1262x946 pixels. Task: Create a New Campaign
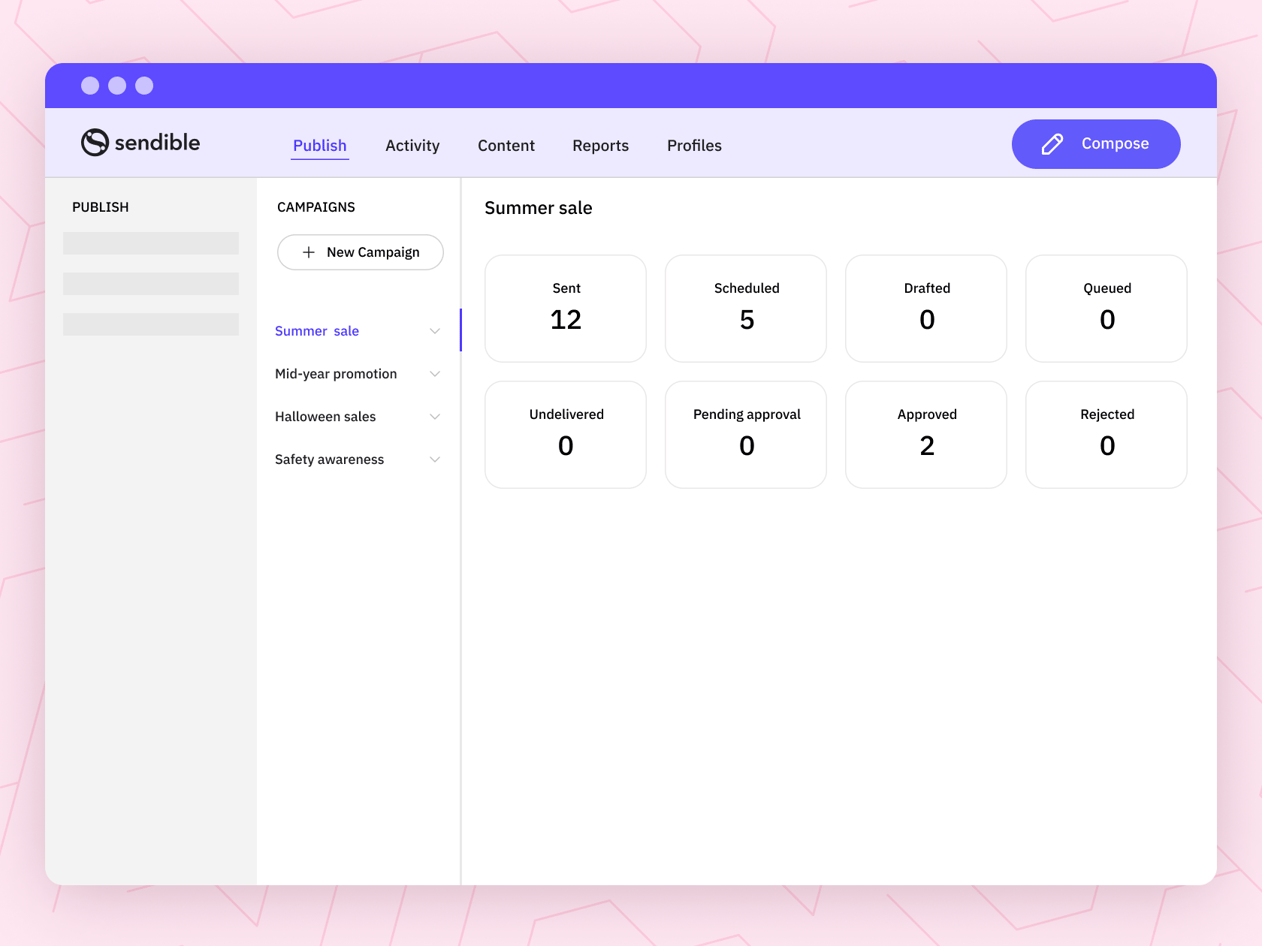coord(360,252)
